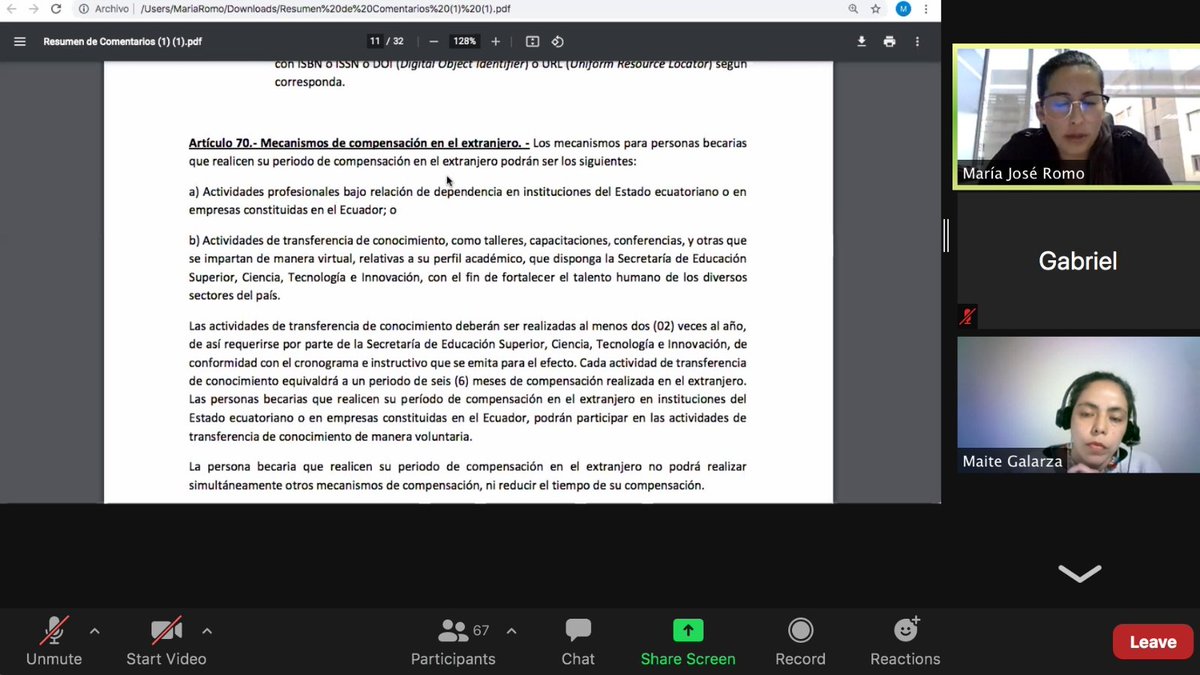Open Chrome's three-dot menu
The height and width of the screenshot is (675, 1200).
[x=927, y=9]
